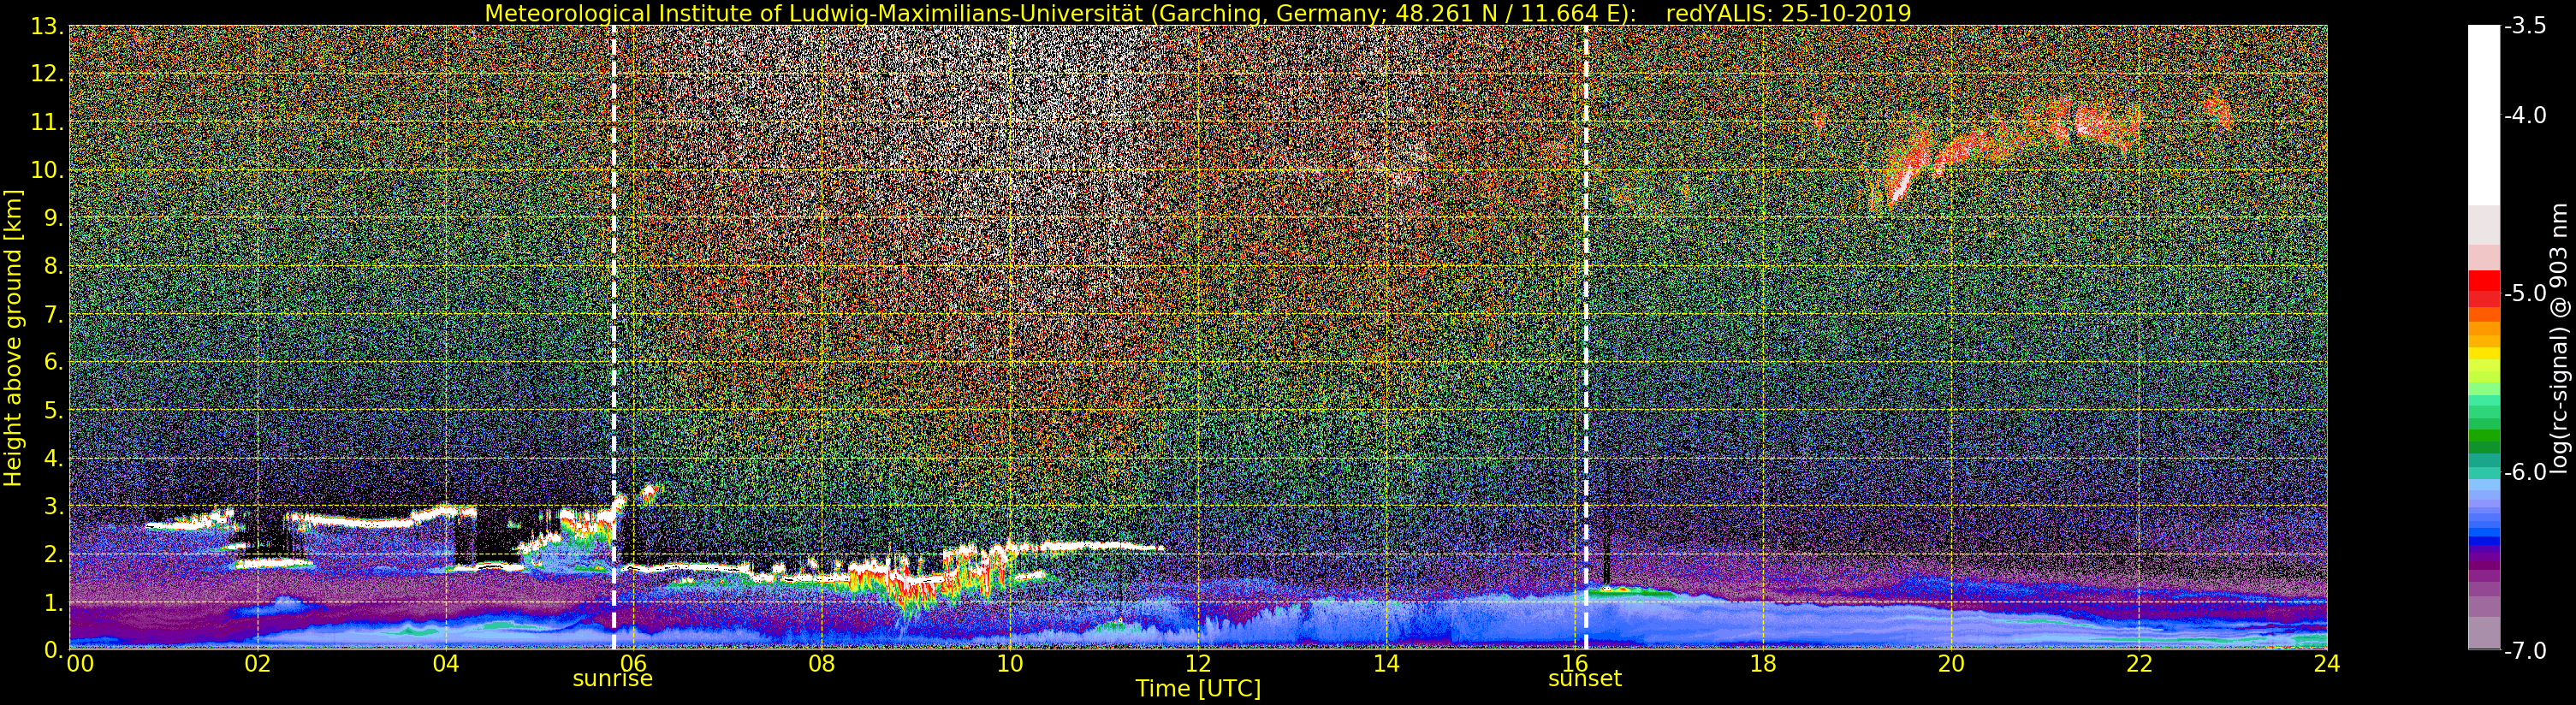Click the '20' time tick label

[1950, 663]
